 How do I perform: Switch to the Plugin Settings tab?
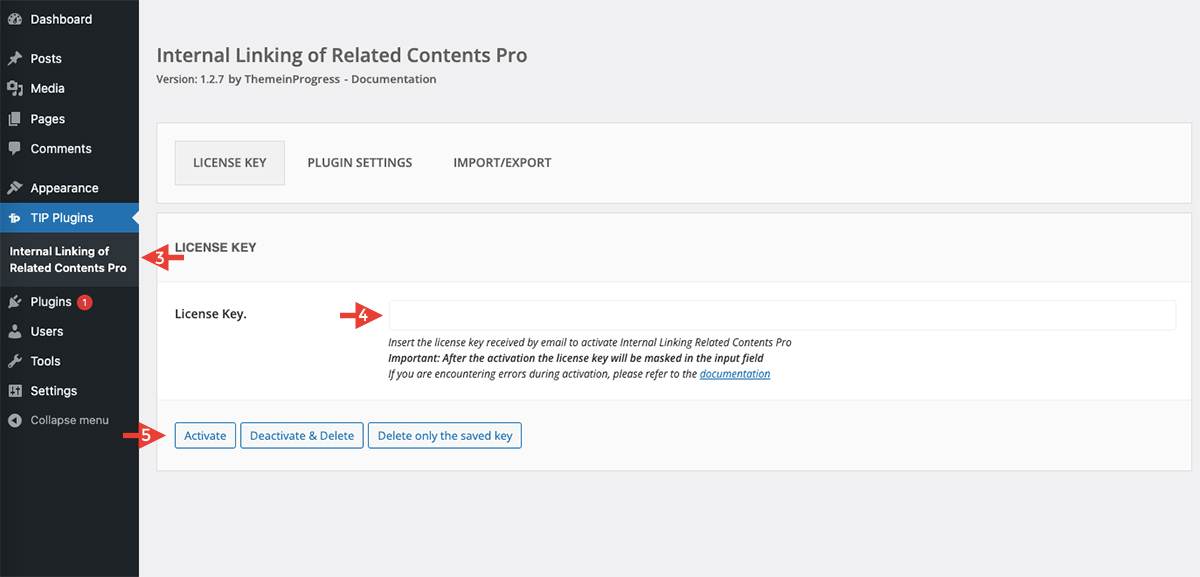[x=360, y=163]
